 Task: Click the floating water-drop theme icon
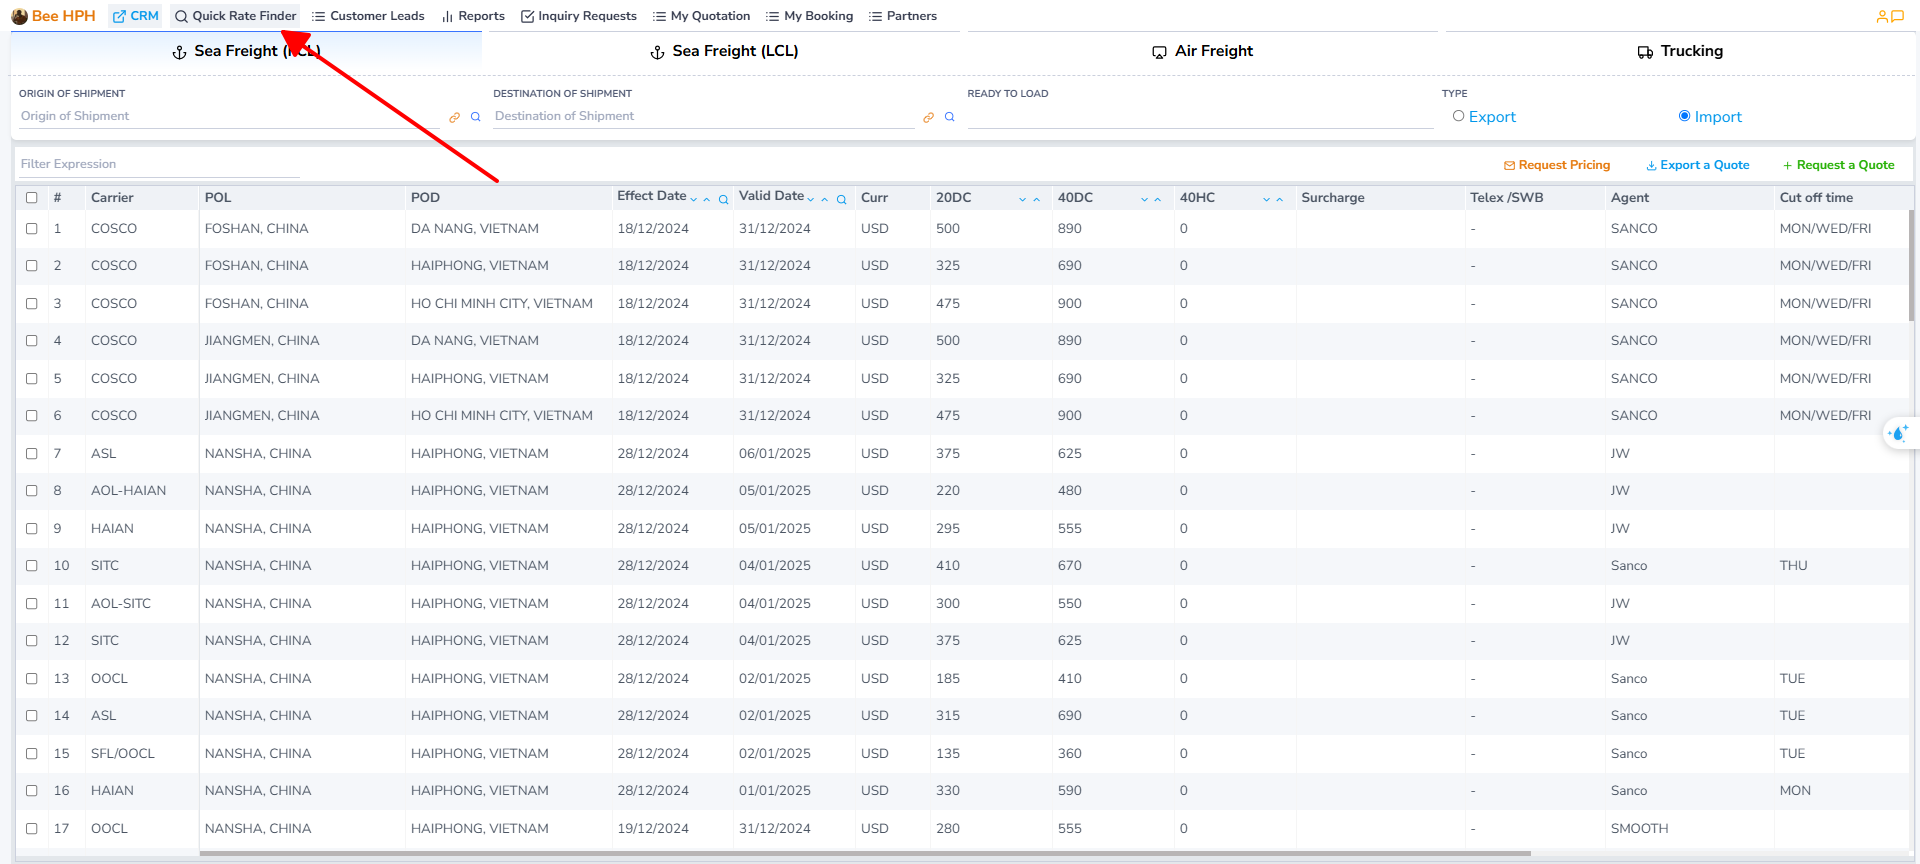click(1898, 433)
